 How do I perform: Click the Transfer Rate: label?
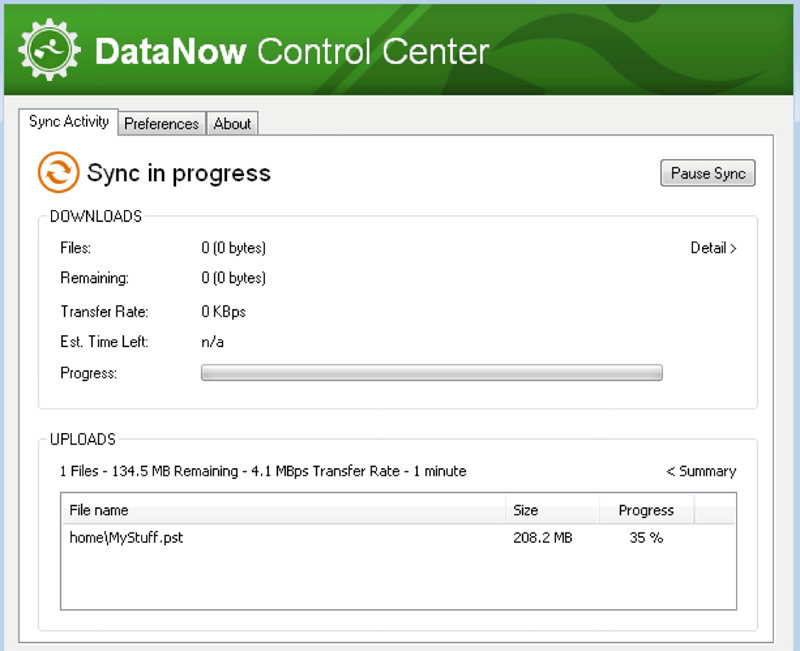click(104, 312)
